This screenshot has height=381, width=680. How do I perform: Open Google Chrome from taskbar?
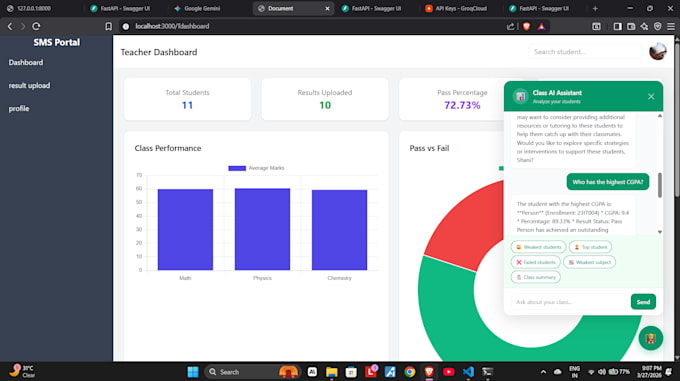pos(410,372)
